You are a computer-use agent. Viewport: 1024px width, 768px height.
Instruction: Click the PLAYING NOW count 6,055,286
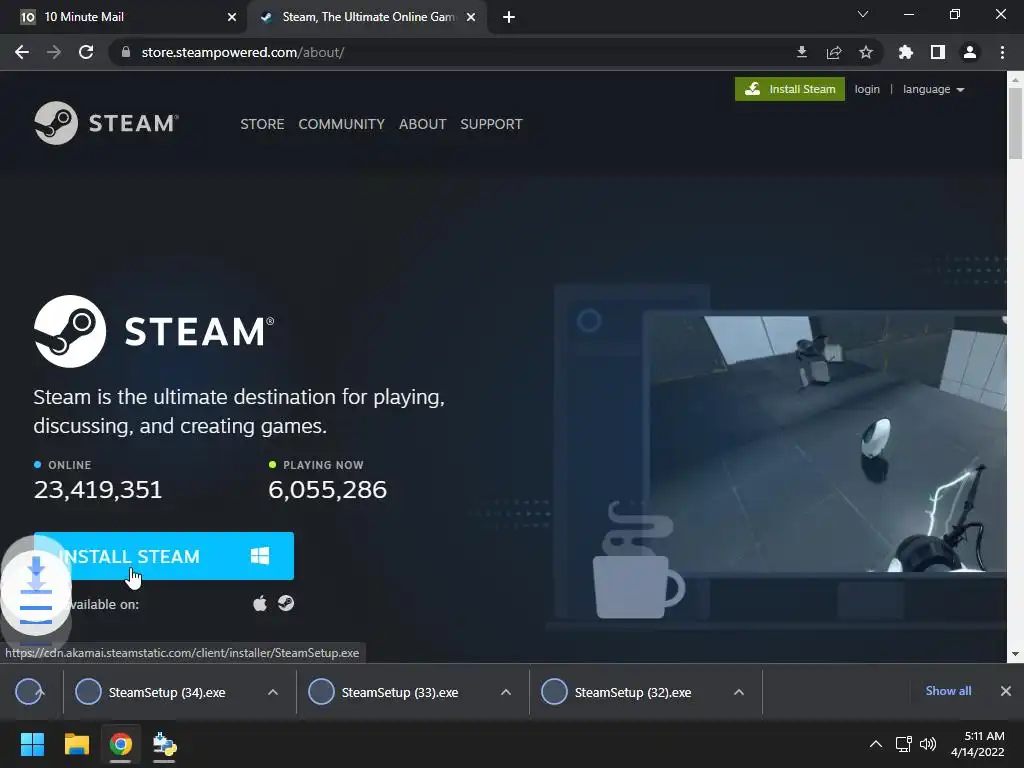pos(328,490)
